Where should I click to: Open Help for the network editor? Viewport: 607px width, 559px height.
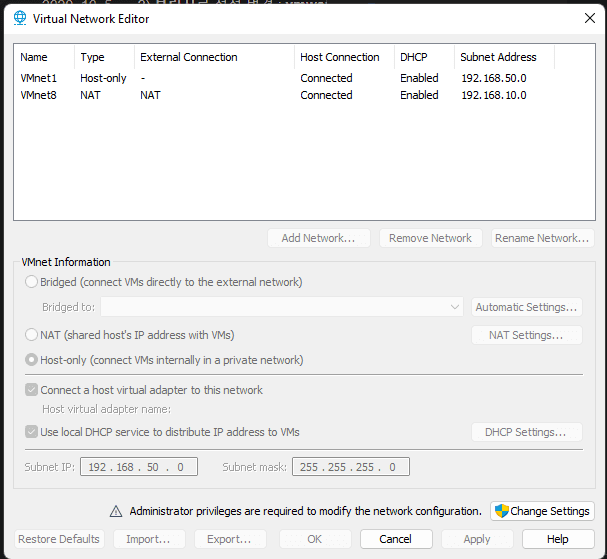557,539
